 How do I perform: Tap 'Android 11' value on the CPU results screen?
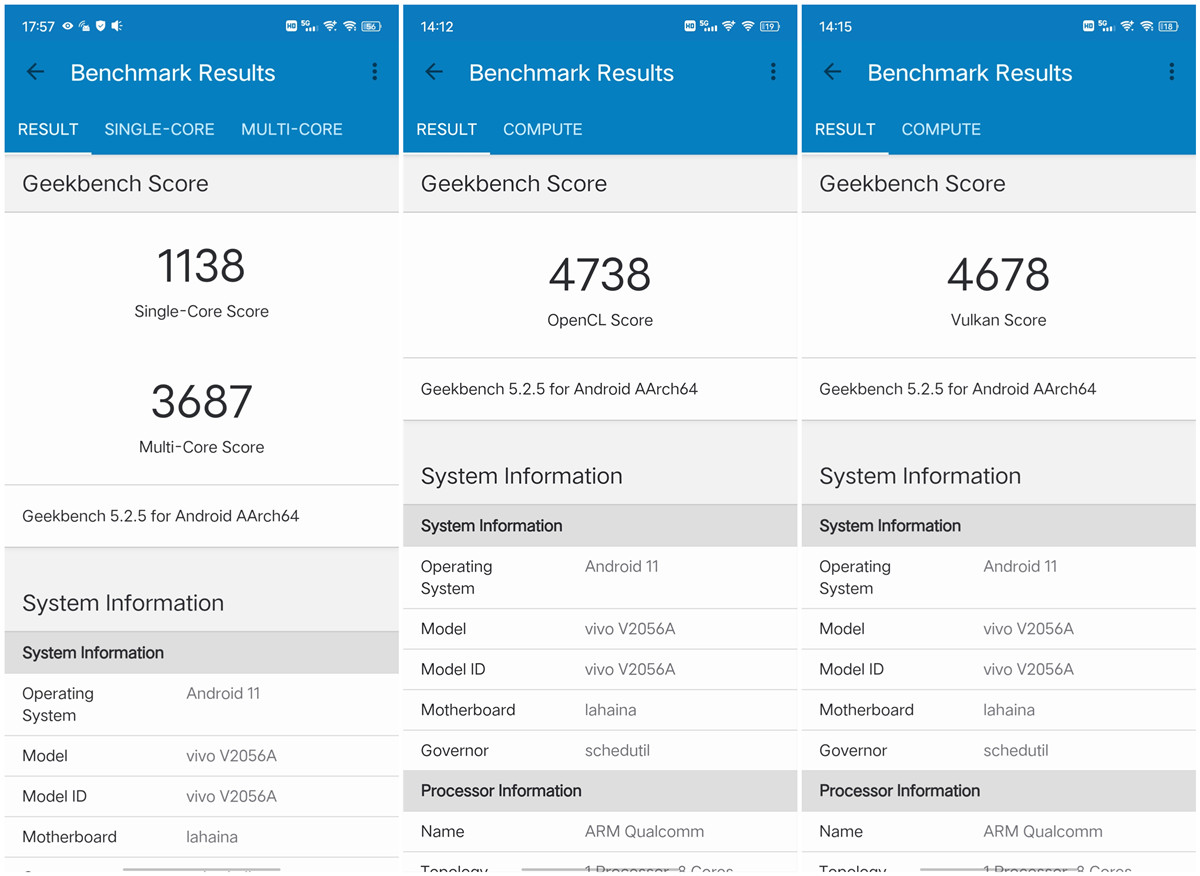223,693
